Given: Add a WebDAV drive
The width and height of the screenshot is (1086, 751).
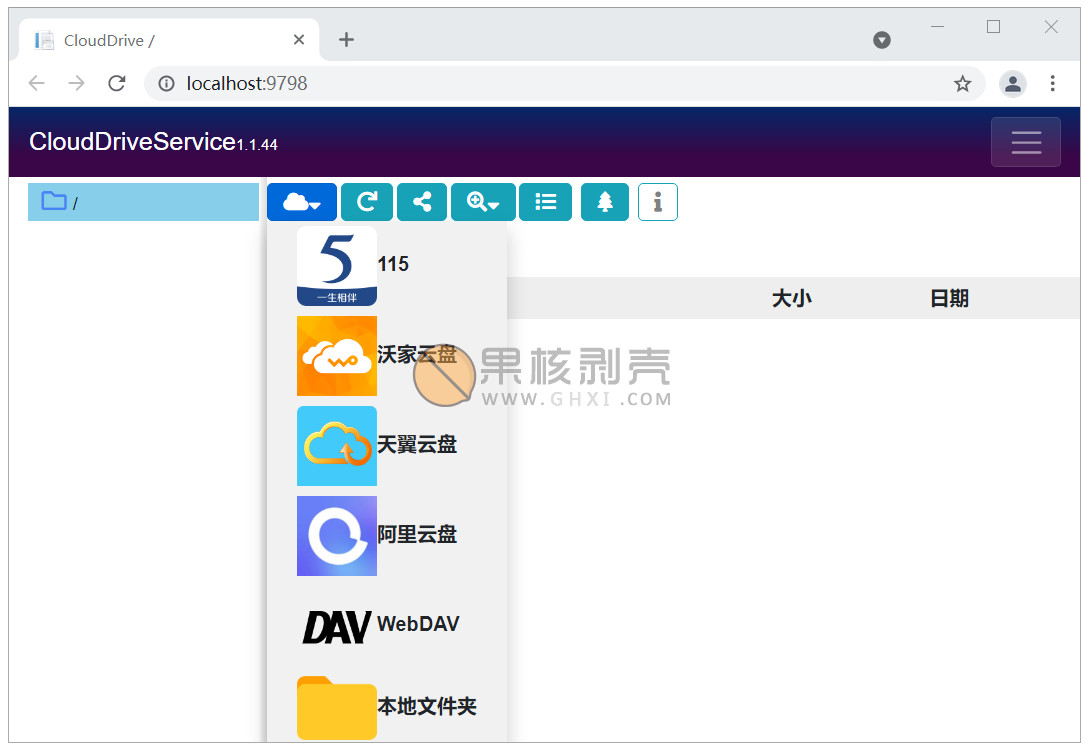Looking at the screenshot, I should [380, 625].
